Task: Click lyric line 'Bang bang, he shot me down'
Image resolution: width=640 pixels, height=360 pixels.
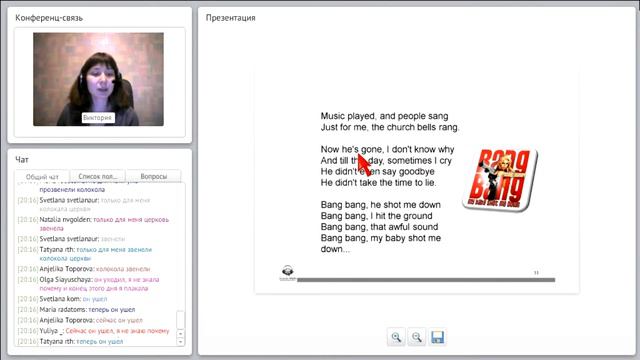Action: pyautogui.click(x=381, y=204)
